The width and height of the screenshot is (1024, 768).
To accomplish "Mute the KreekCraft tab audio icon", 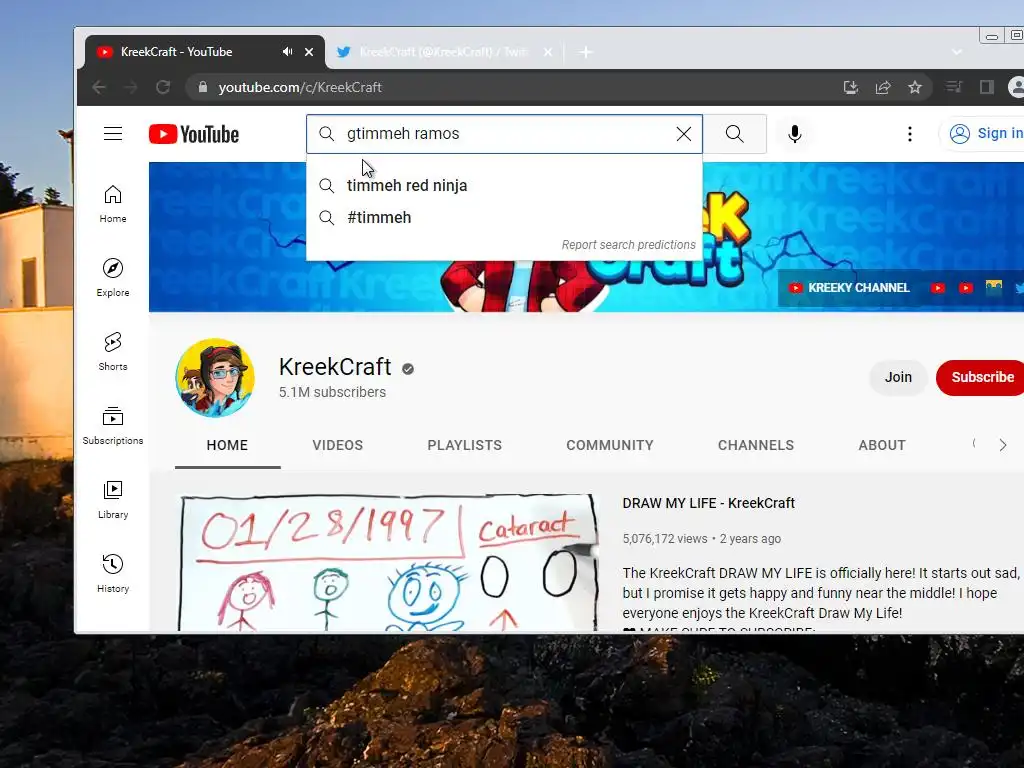I will (x=287, y=52).
